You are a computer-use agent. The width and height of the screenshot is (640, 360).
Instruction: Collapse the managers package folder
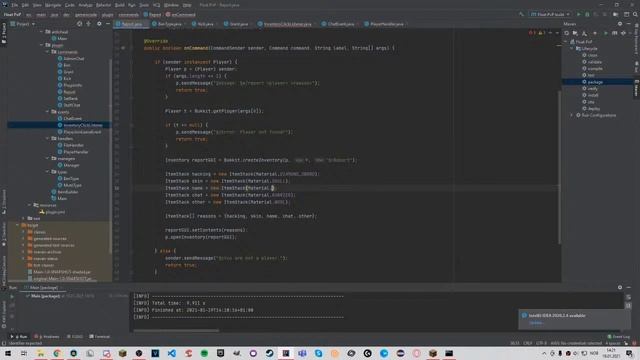click(x=48, y=158)
